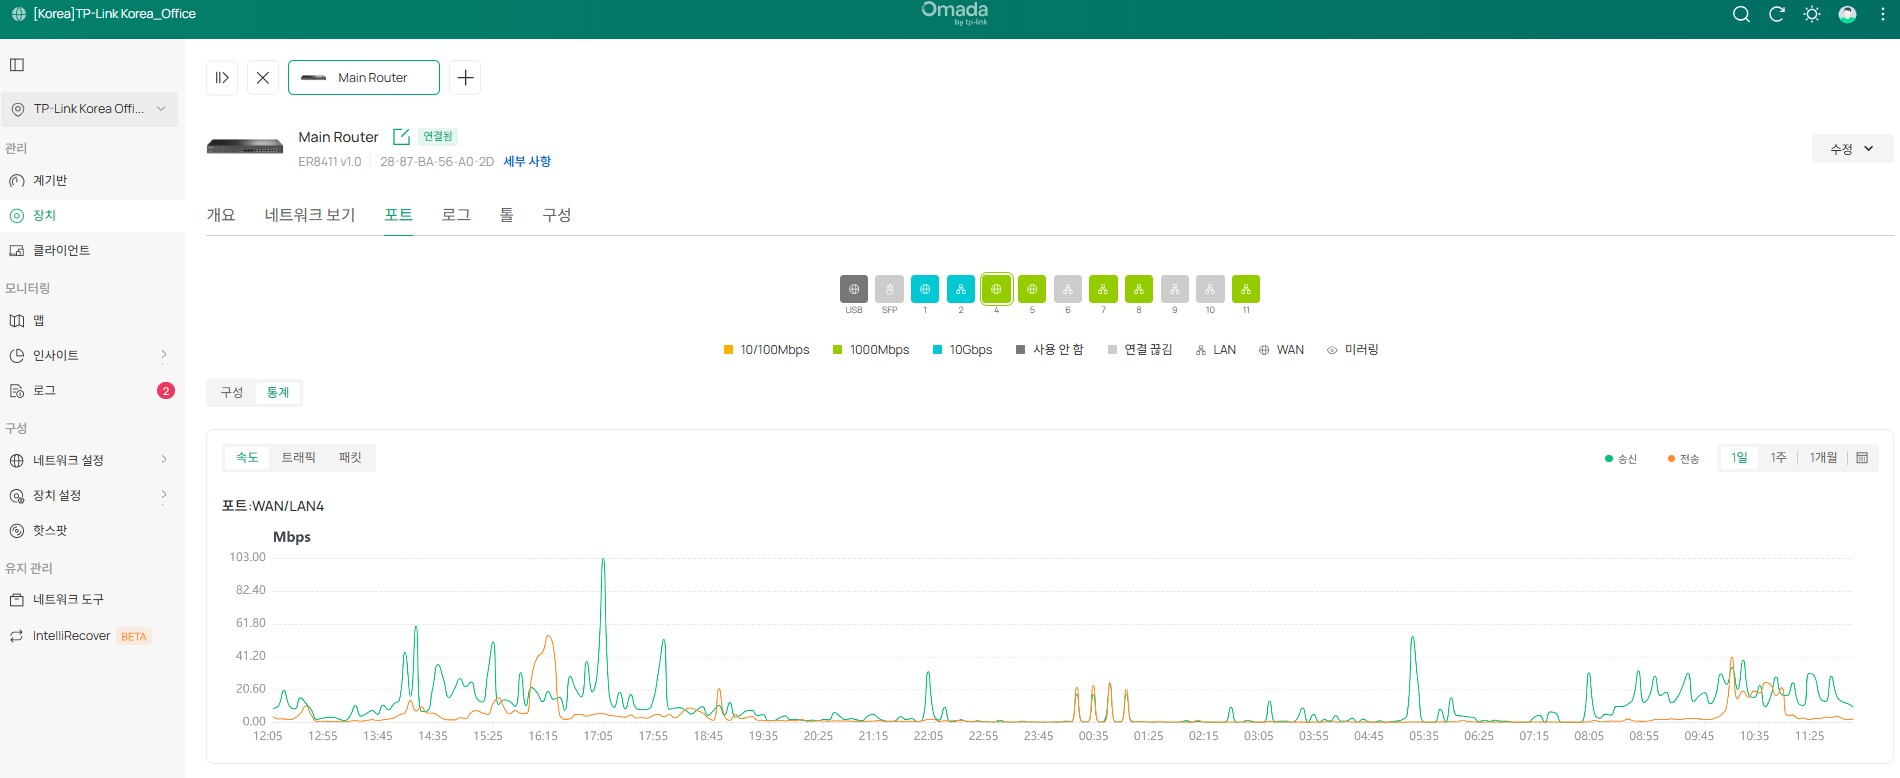Select the USB port icon
Viewport: 1900px width, 778px height.
pyautogui.click(x=854, y=289)
